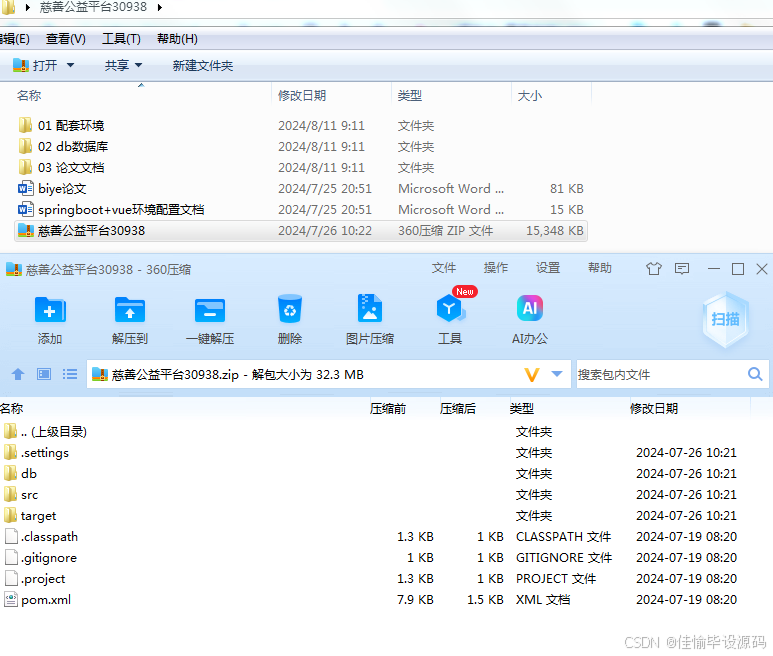Sort by 修改日期 column in Explorer
Screen dimensions: 773x656
click(x=302, y=95)
